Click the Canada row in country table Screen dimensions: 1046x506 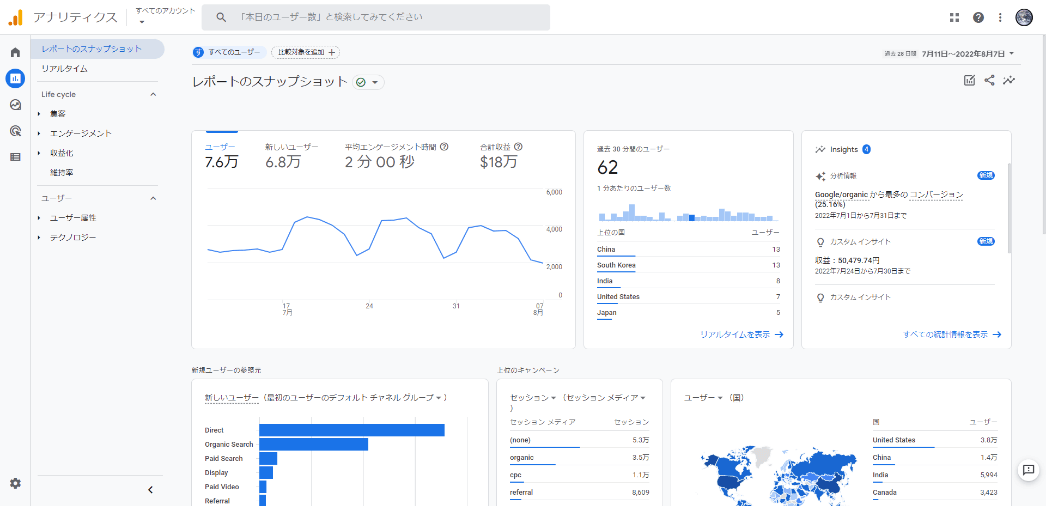click(935, 493)
